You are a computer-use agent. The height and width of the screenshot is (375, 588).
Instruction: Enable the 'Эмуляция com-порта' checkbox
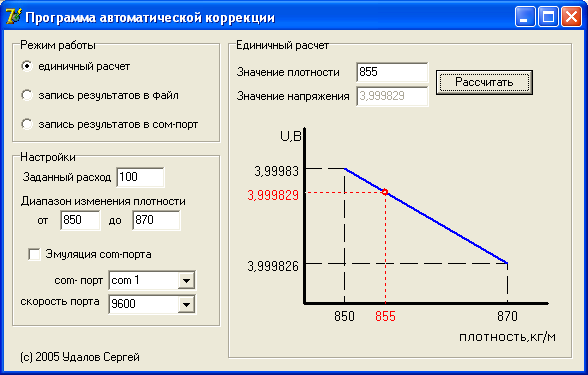coord(34,254)
